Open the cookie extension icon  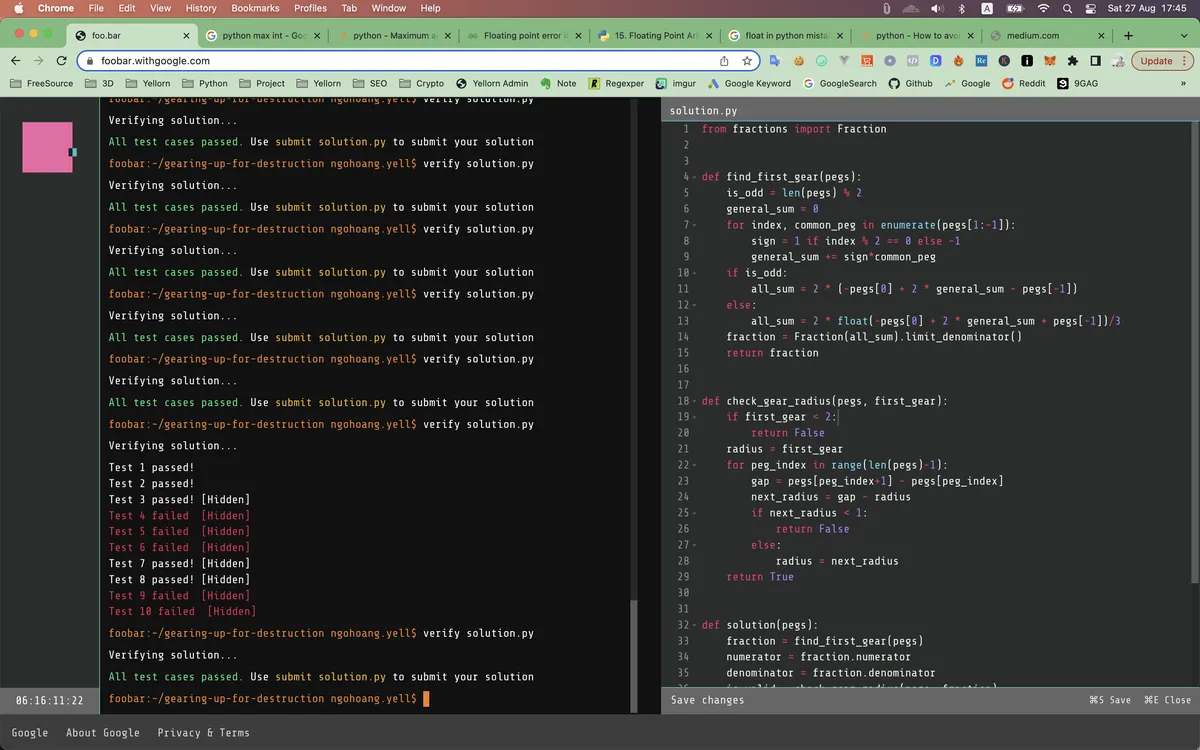point(798,61)
